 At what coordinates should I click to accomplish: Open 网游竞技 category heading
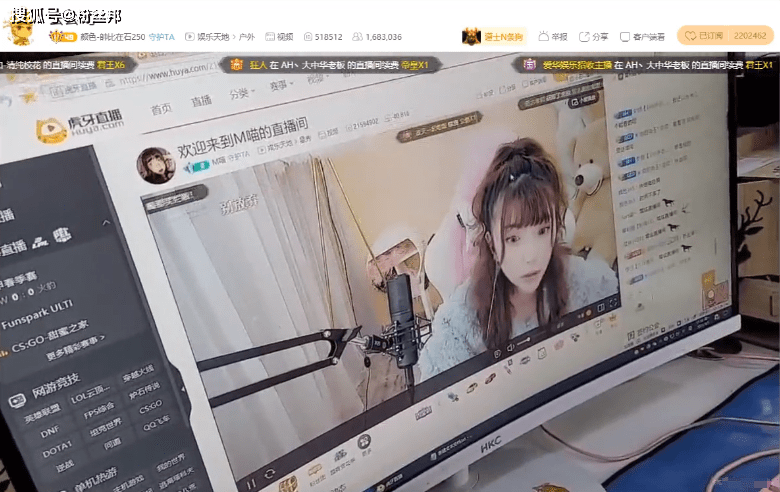click(x=56, y=386)
